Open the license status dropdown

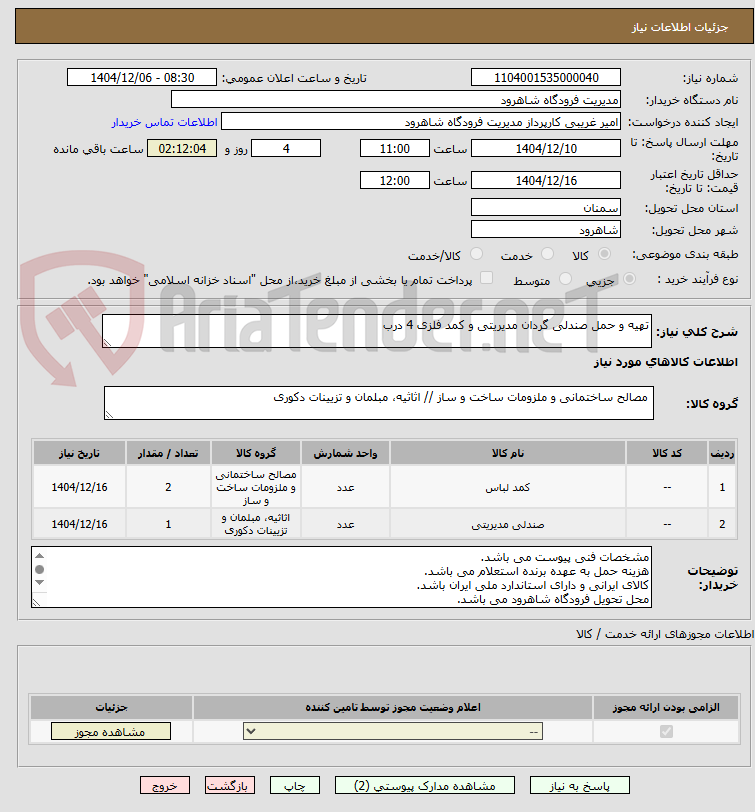(x=393, y=731)
